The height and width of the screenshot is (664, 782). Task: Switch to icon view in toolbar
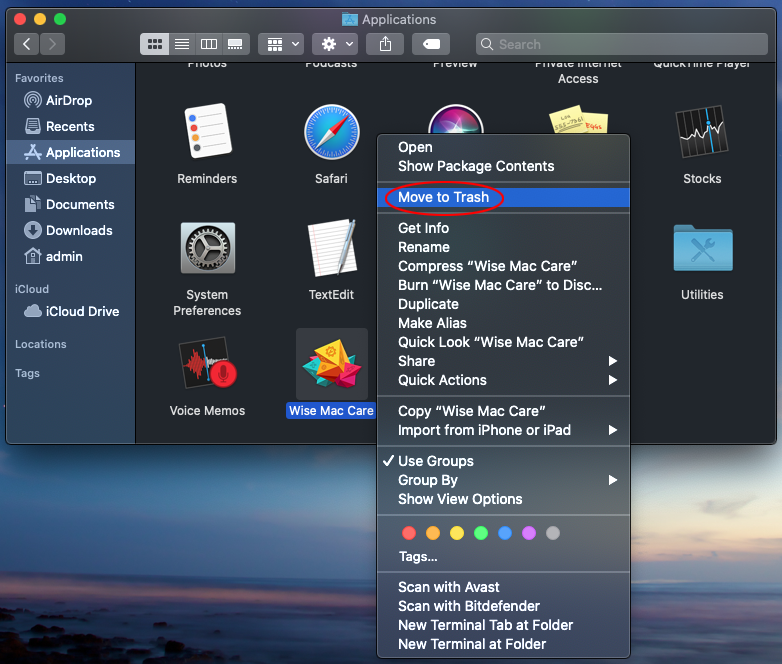coord(155,44)
